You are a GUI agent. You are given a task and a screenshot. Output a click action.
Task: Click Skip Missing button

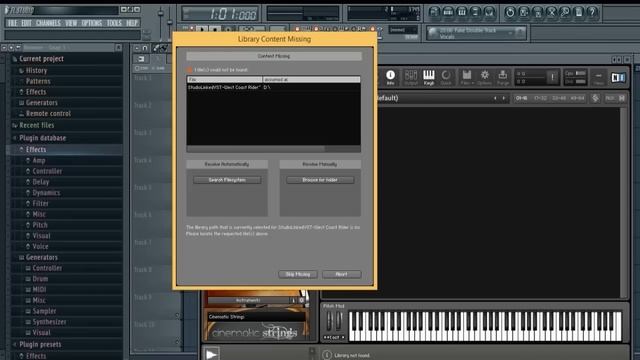tap(298, 274)
